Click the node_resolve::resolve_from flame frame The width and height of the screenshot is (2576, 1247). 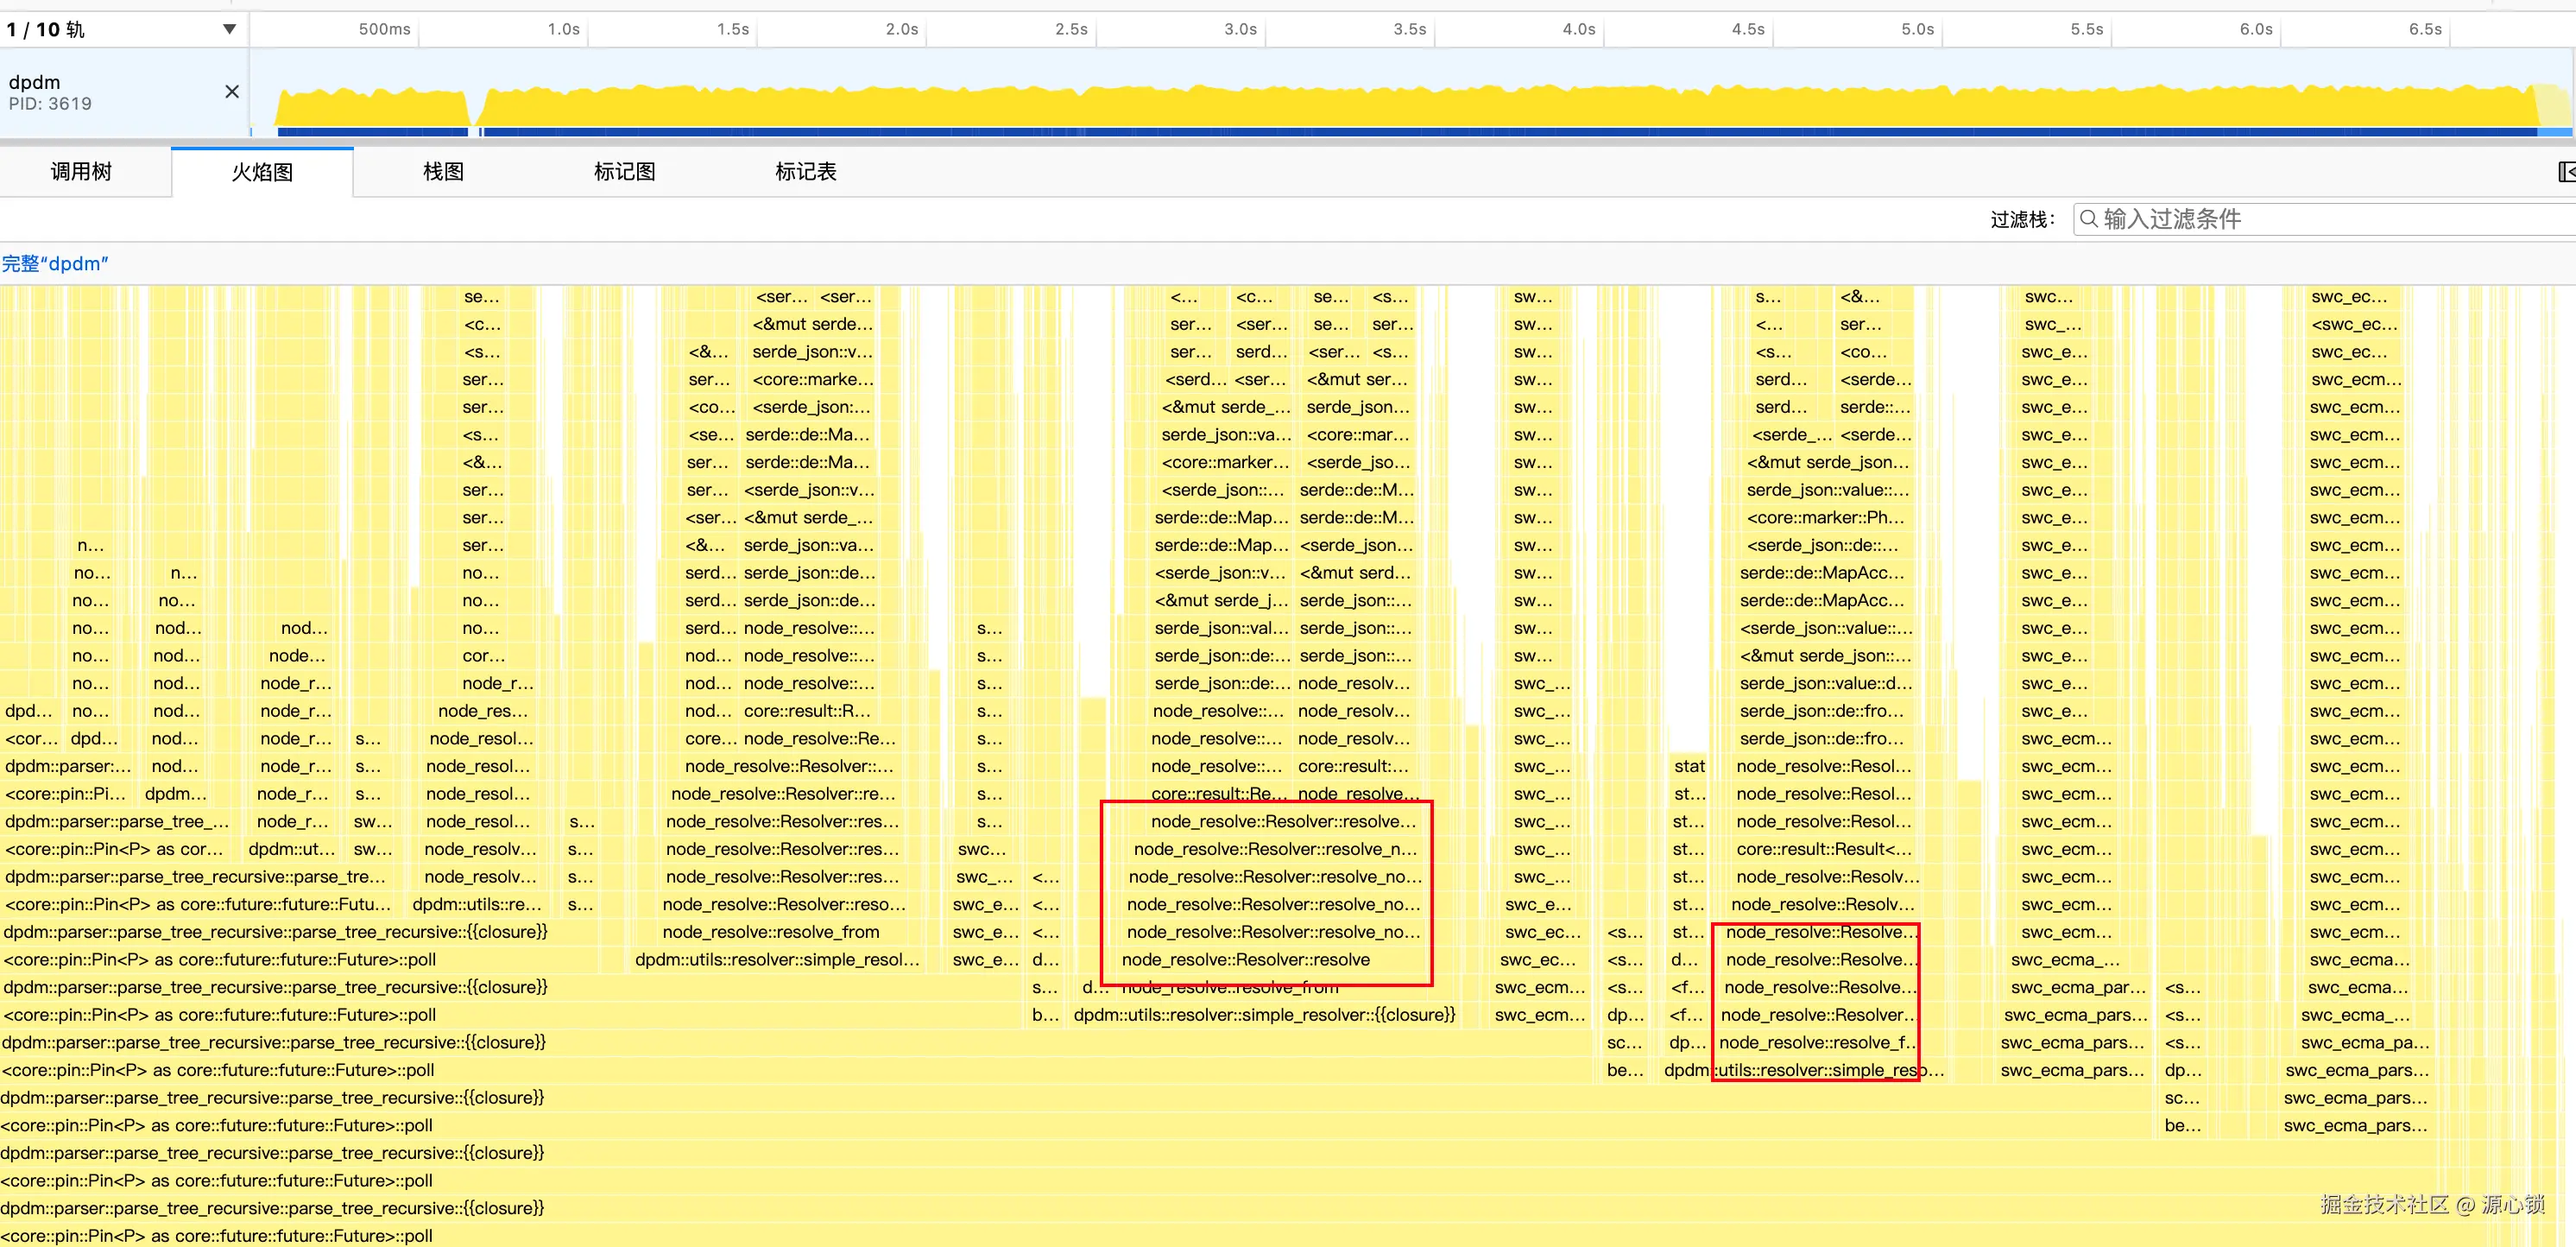[x=770, y=932]
